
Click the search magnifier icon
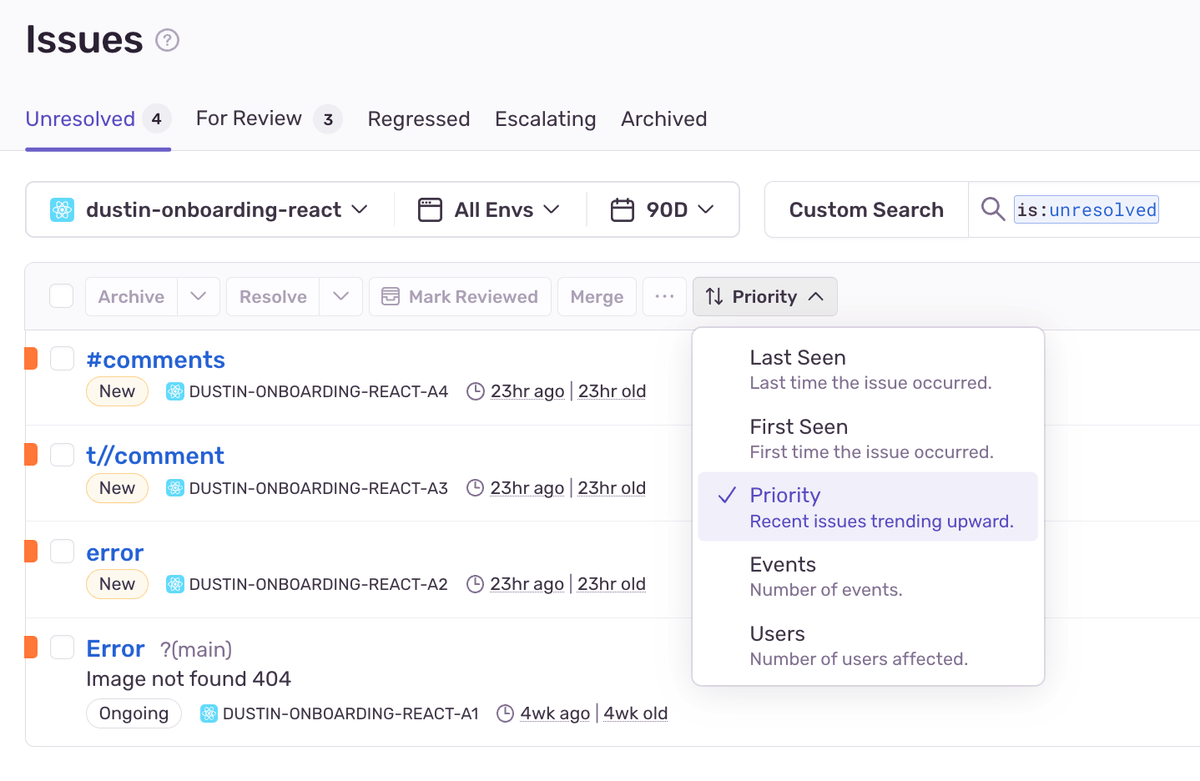click(992, 209)
